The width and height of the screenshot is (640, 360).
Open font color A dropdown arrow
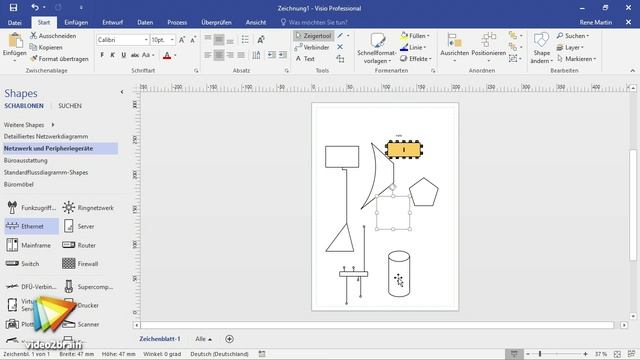pyautogui.click(x=176, y=56)
